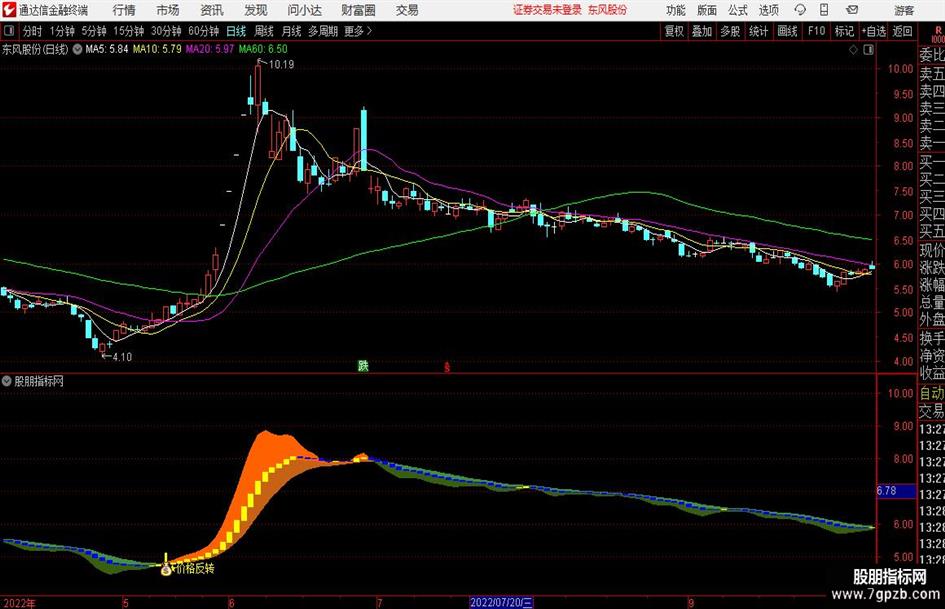Select the 日线 daily period
Screen dimensions: 945x609
[x=236, y=31]
